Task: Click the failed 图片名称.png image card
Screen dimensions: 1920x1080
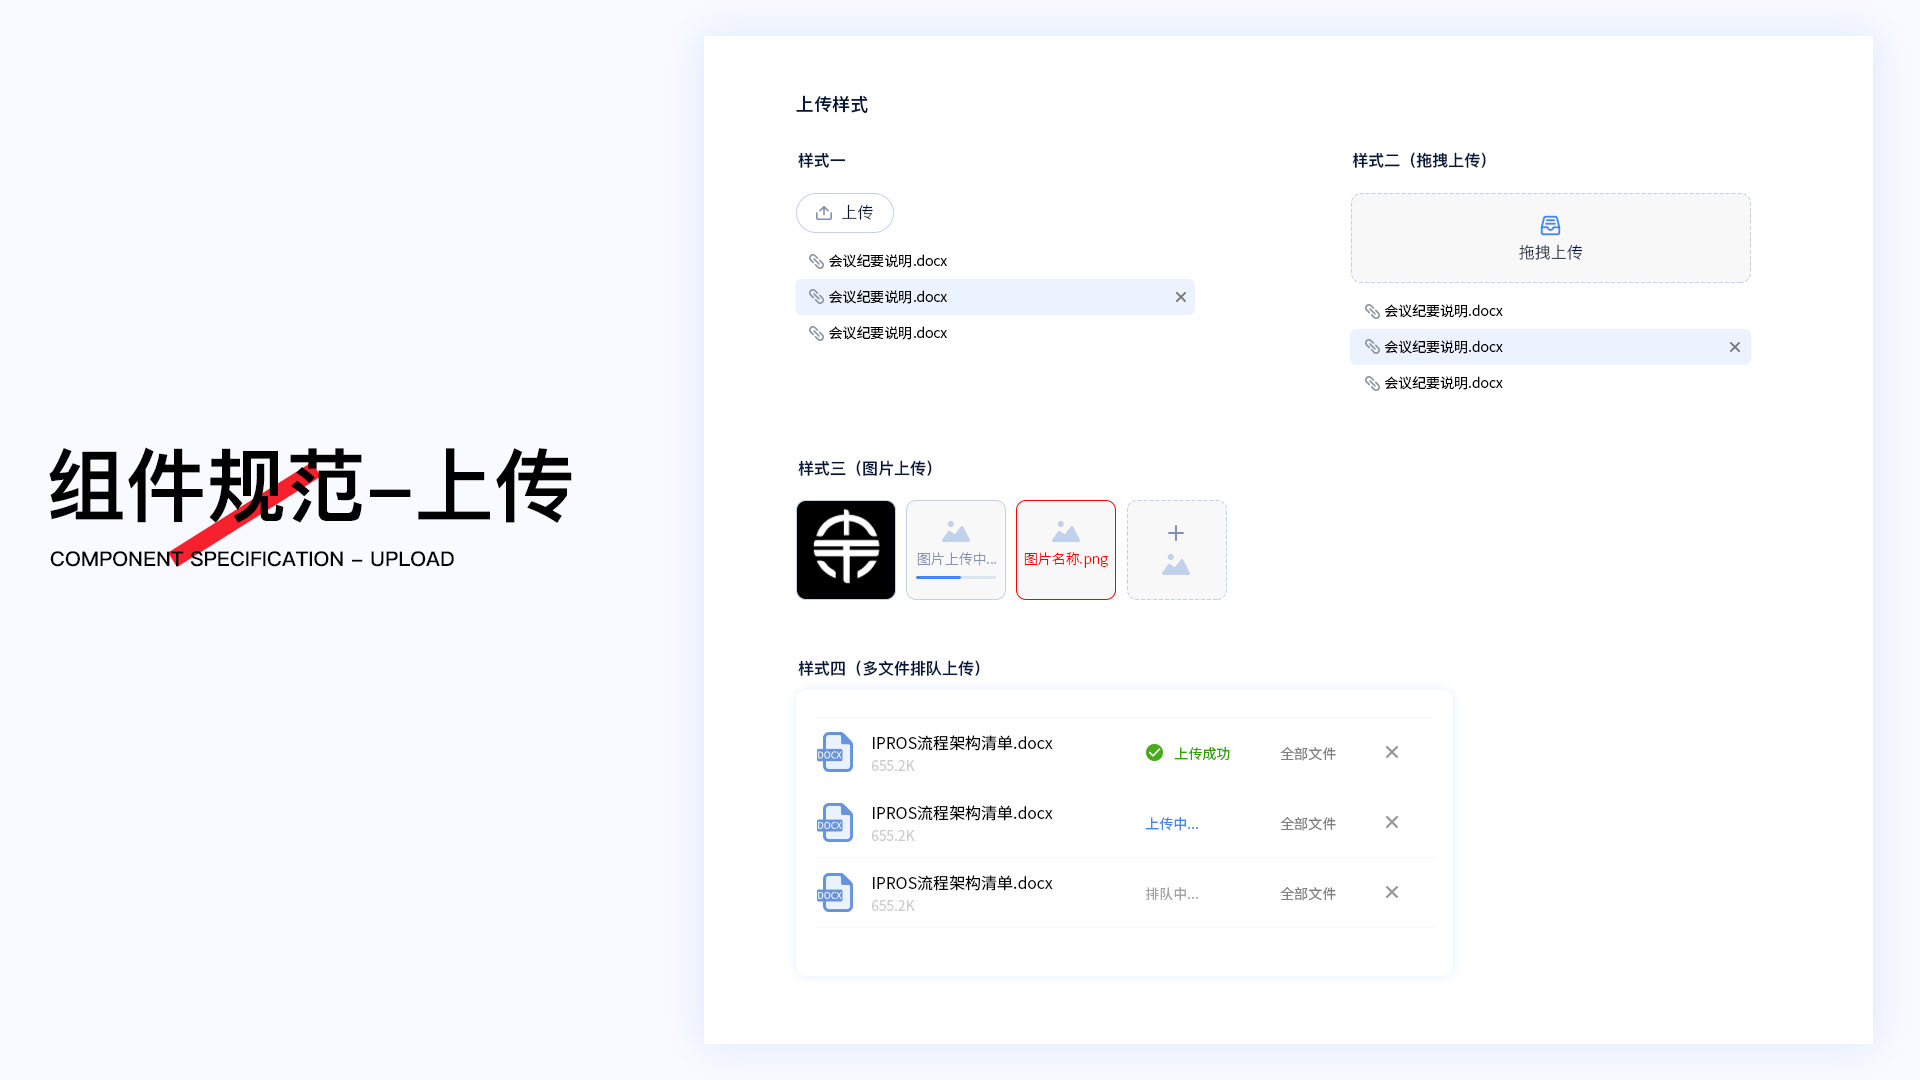Action: pyautogui.click(x=1065, y=550)
